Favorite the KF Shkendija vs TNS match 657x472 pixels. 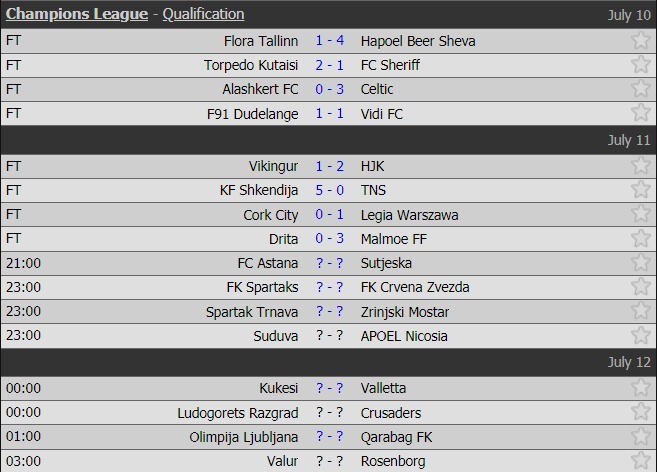[x=641, y=190]
